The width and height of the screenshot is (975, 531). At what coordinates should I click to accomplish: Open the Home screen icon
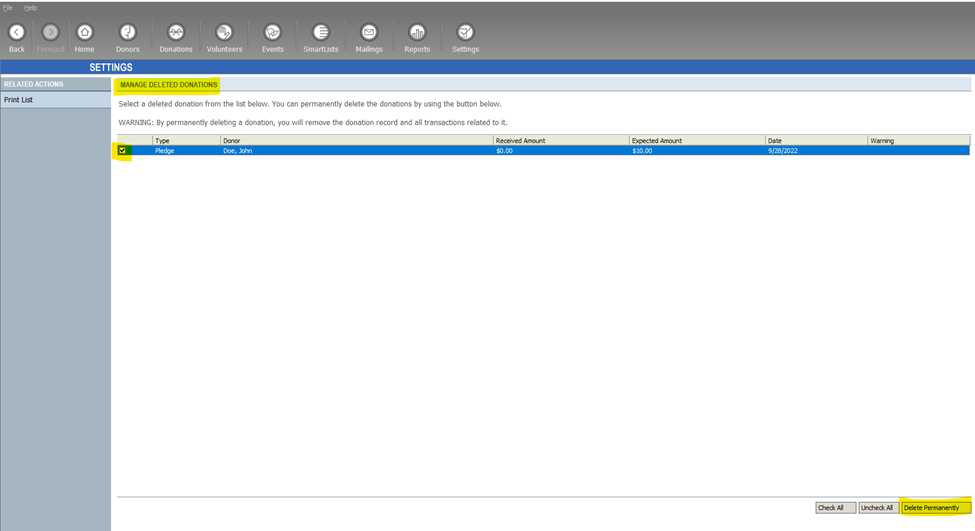click(85, 32)
